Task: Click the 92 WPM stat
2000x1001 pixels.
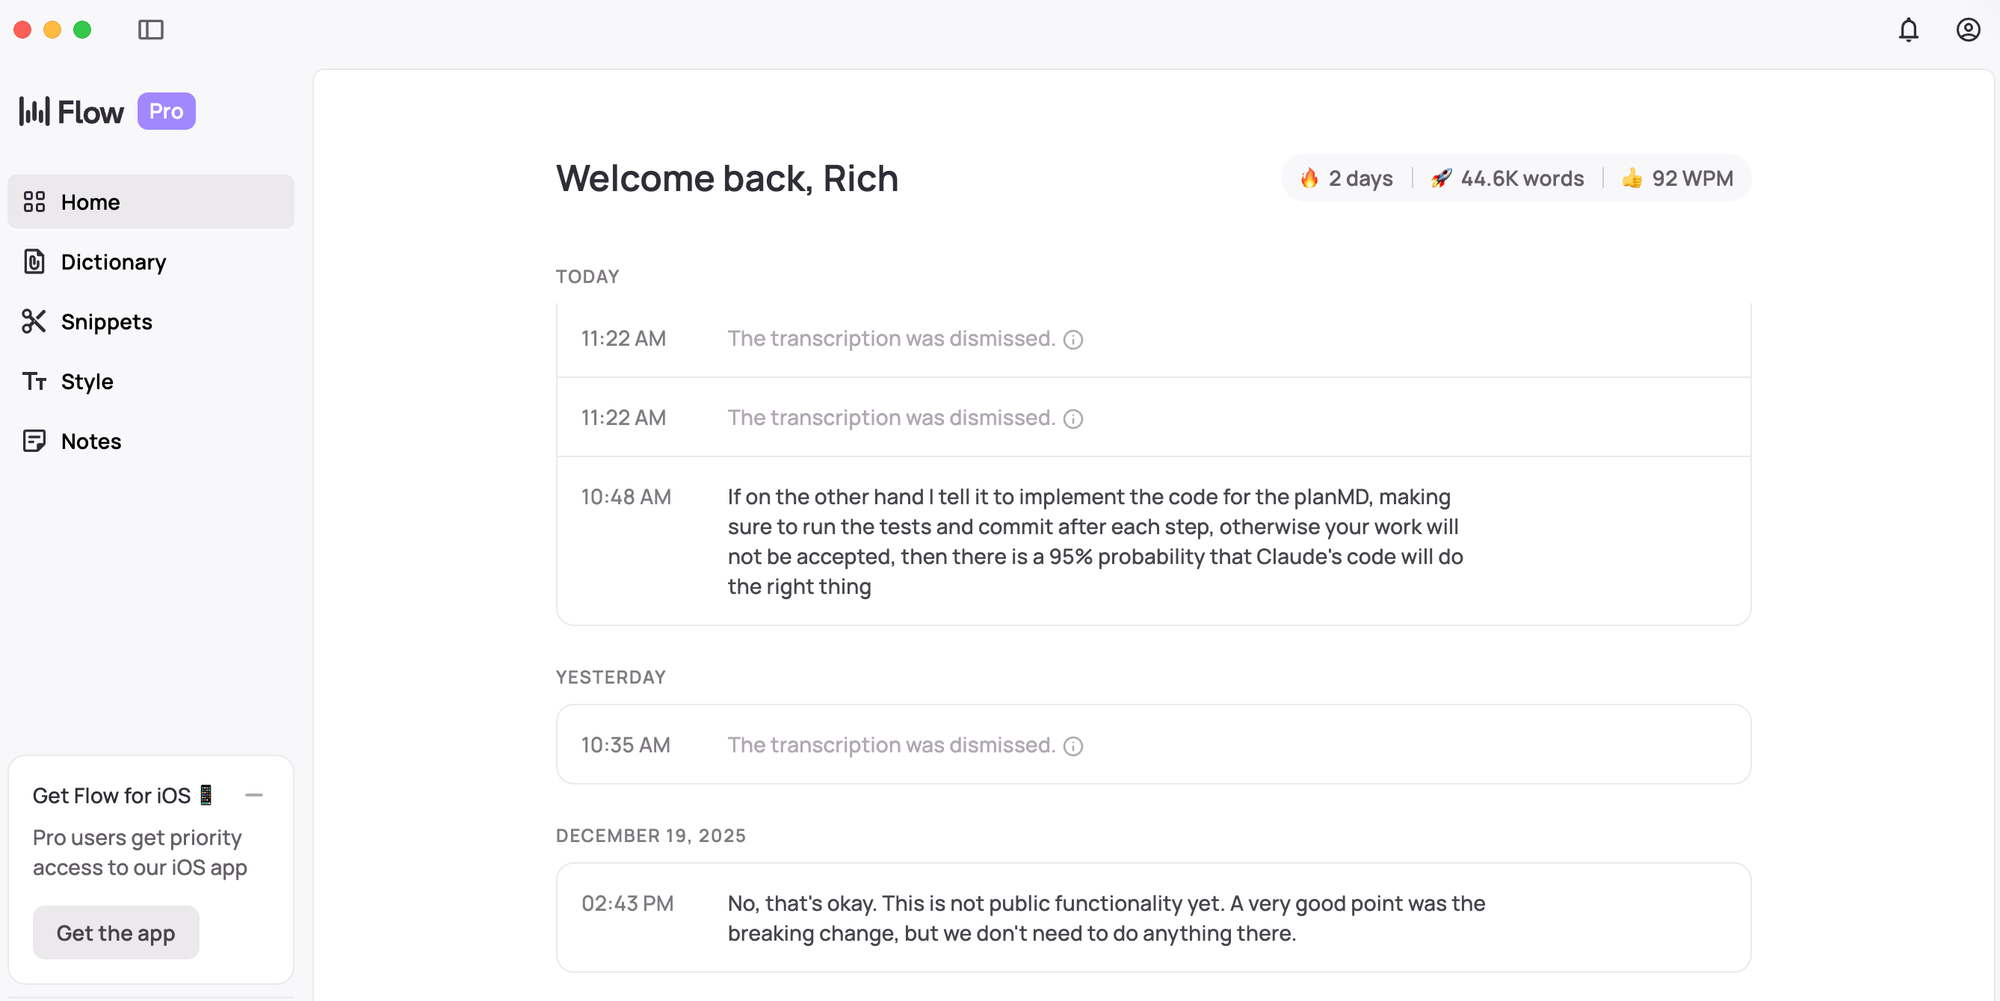Action: coord(1678,178)
